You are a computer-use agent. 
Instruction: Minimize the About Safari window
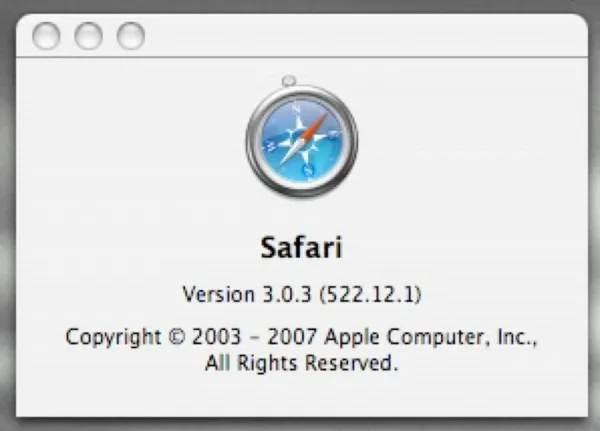(88, 36)
